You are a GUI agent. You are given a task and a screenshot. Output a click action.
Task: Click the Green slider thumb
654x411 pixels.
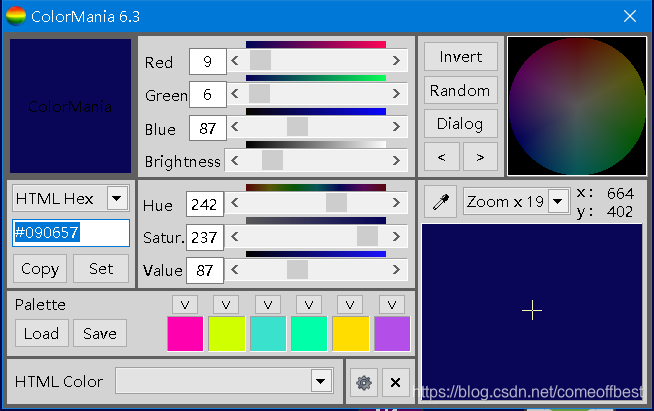pos(259,93)
